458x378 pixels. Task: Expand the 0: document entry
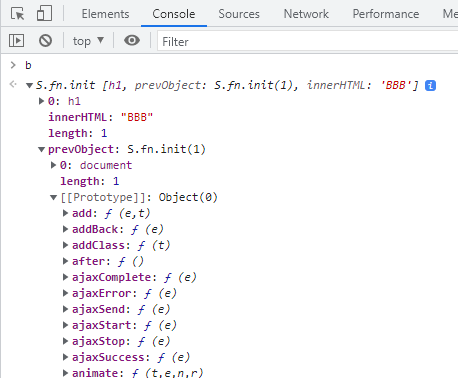[53, 165]
